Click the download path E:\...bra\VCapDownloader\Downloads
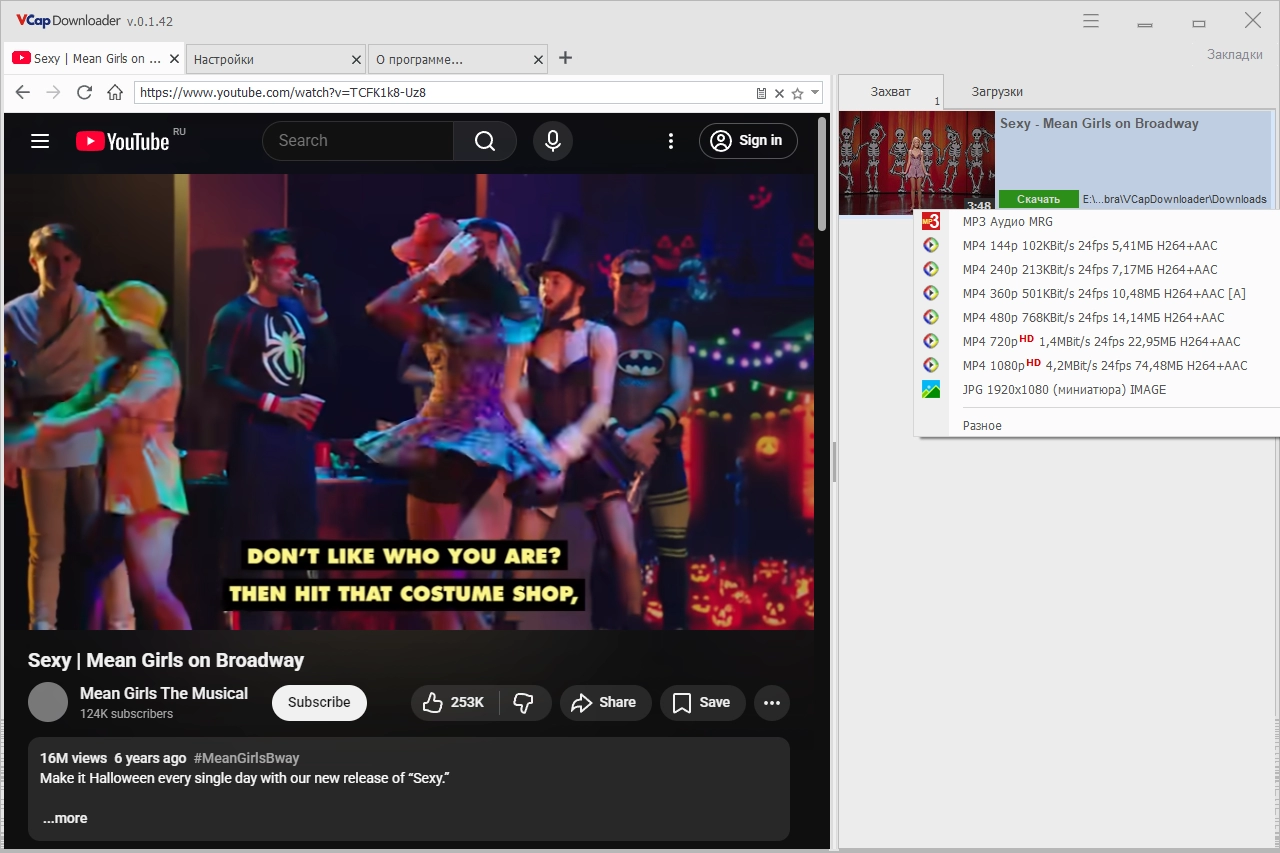 point(1175,199)
